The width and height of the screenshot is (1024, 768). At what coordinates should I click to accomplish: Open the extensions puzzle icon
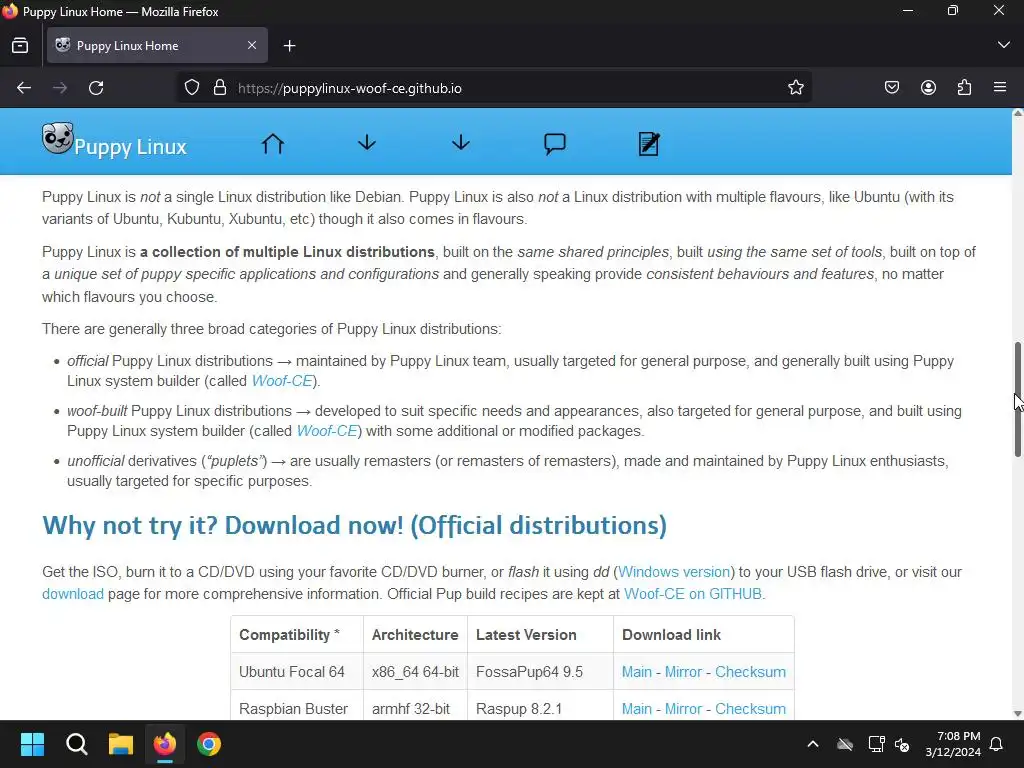tap(964, 88)
